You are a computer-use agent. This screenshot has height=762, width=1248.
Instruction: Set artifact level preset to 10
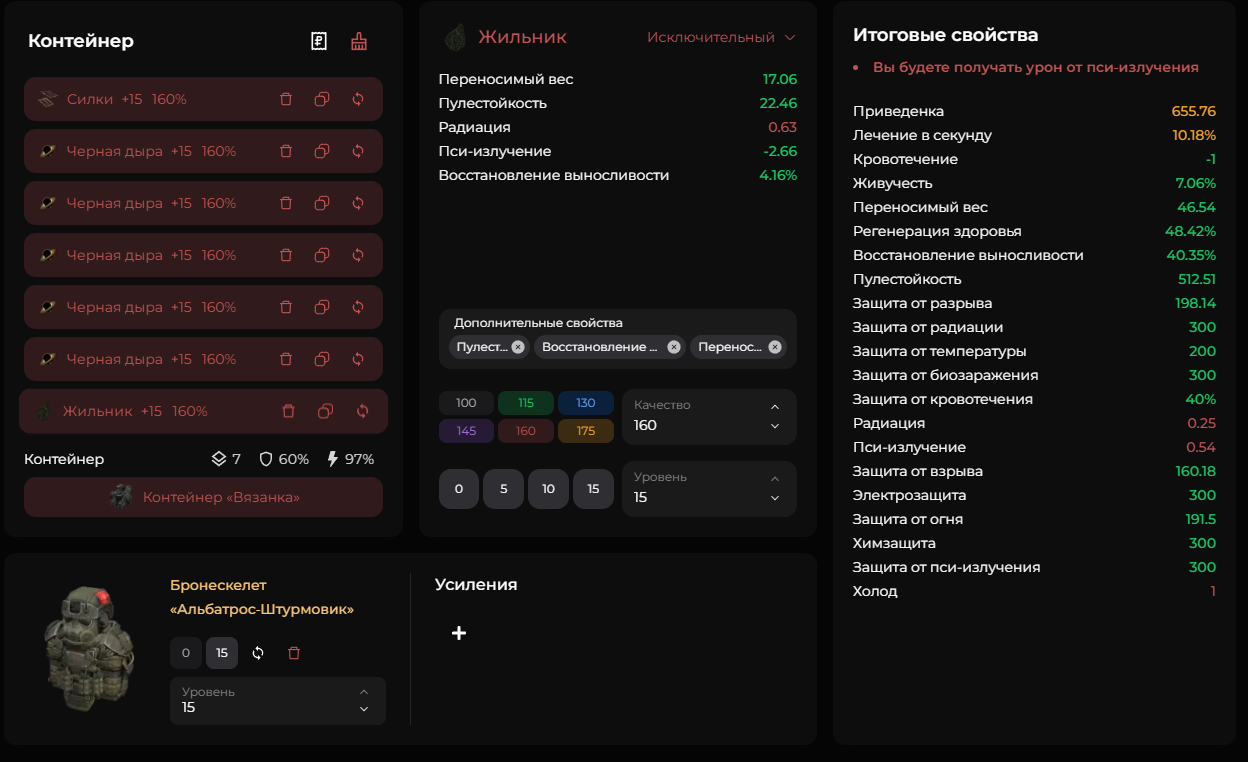coord(548,489)
